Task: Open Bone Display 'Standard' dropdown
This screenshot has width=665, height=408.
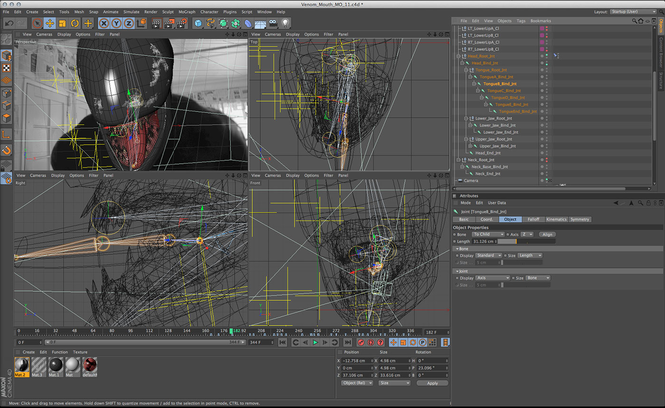Action: (489, 256)
